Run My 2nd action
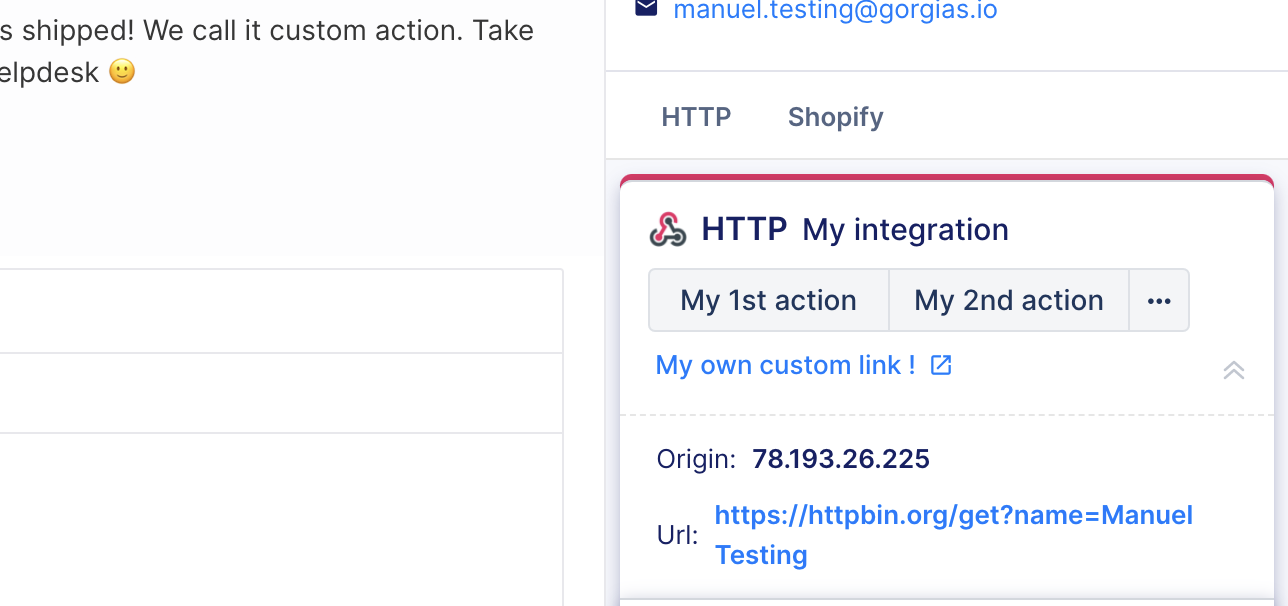Screen dimensions: 1288x606 tap(1009, 300)
